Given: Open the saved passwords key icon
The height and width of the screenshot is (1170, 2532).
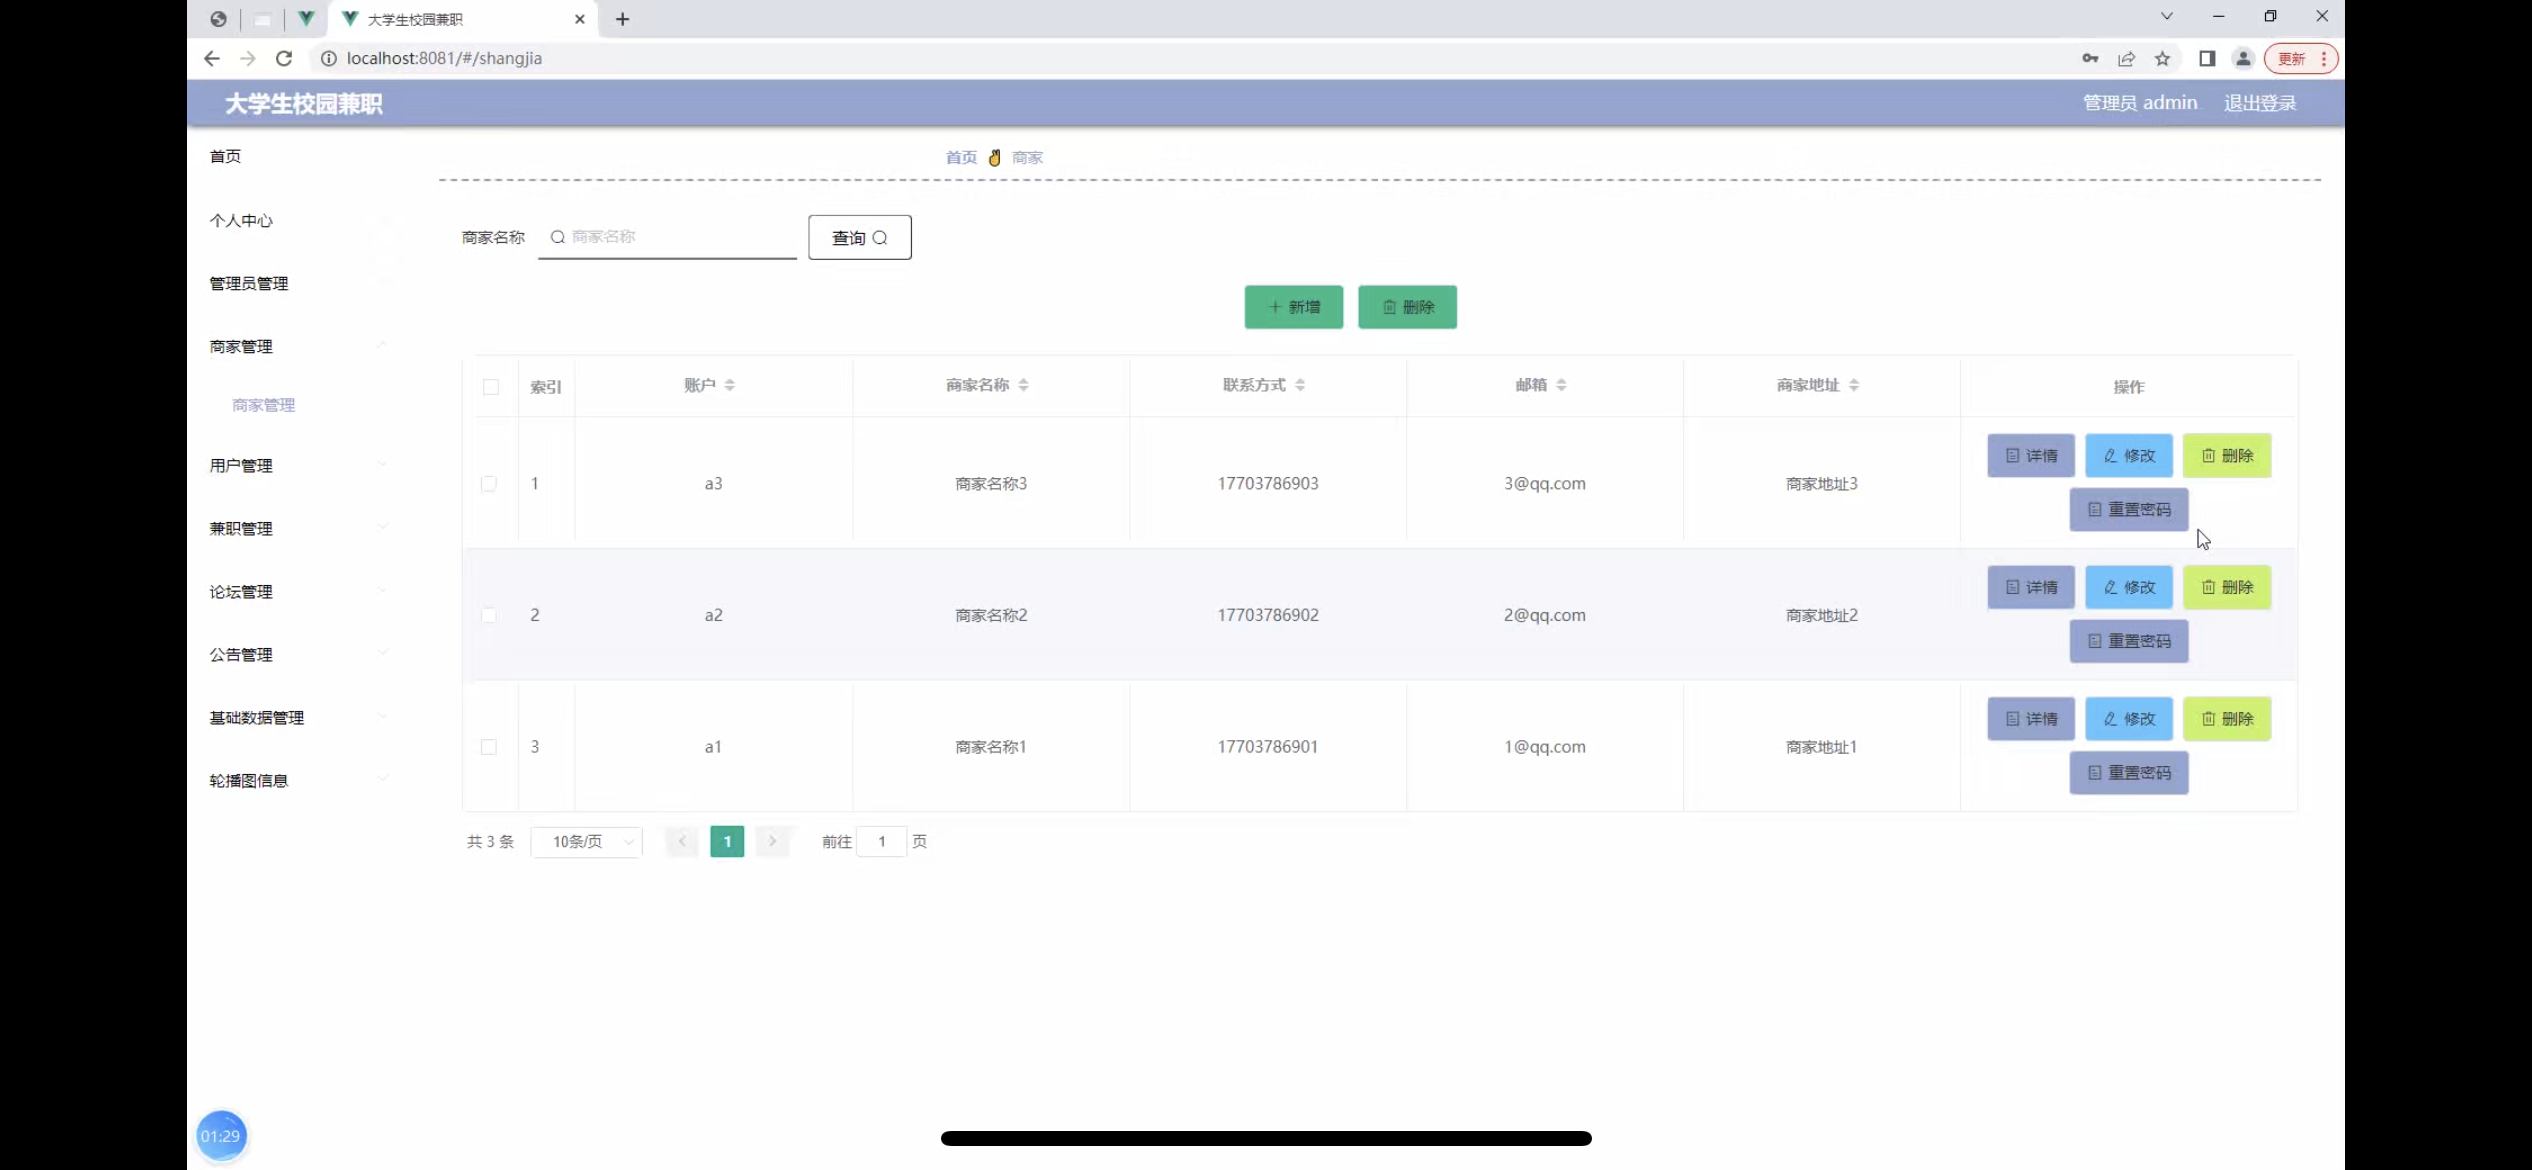Looking at the screenshot, I should pyautogui.click(x=2090, y=59).
